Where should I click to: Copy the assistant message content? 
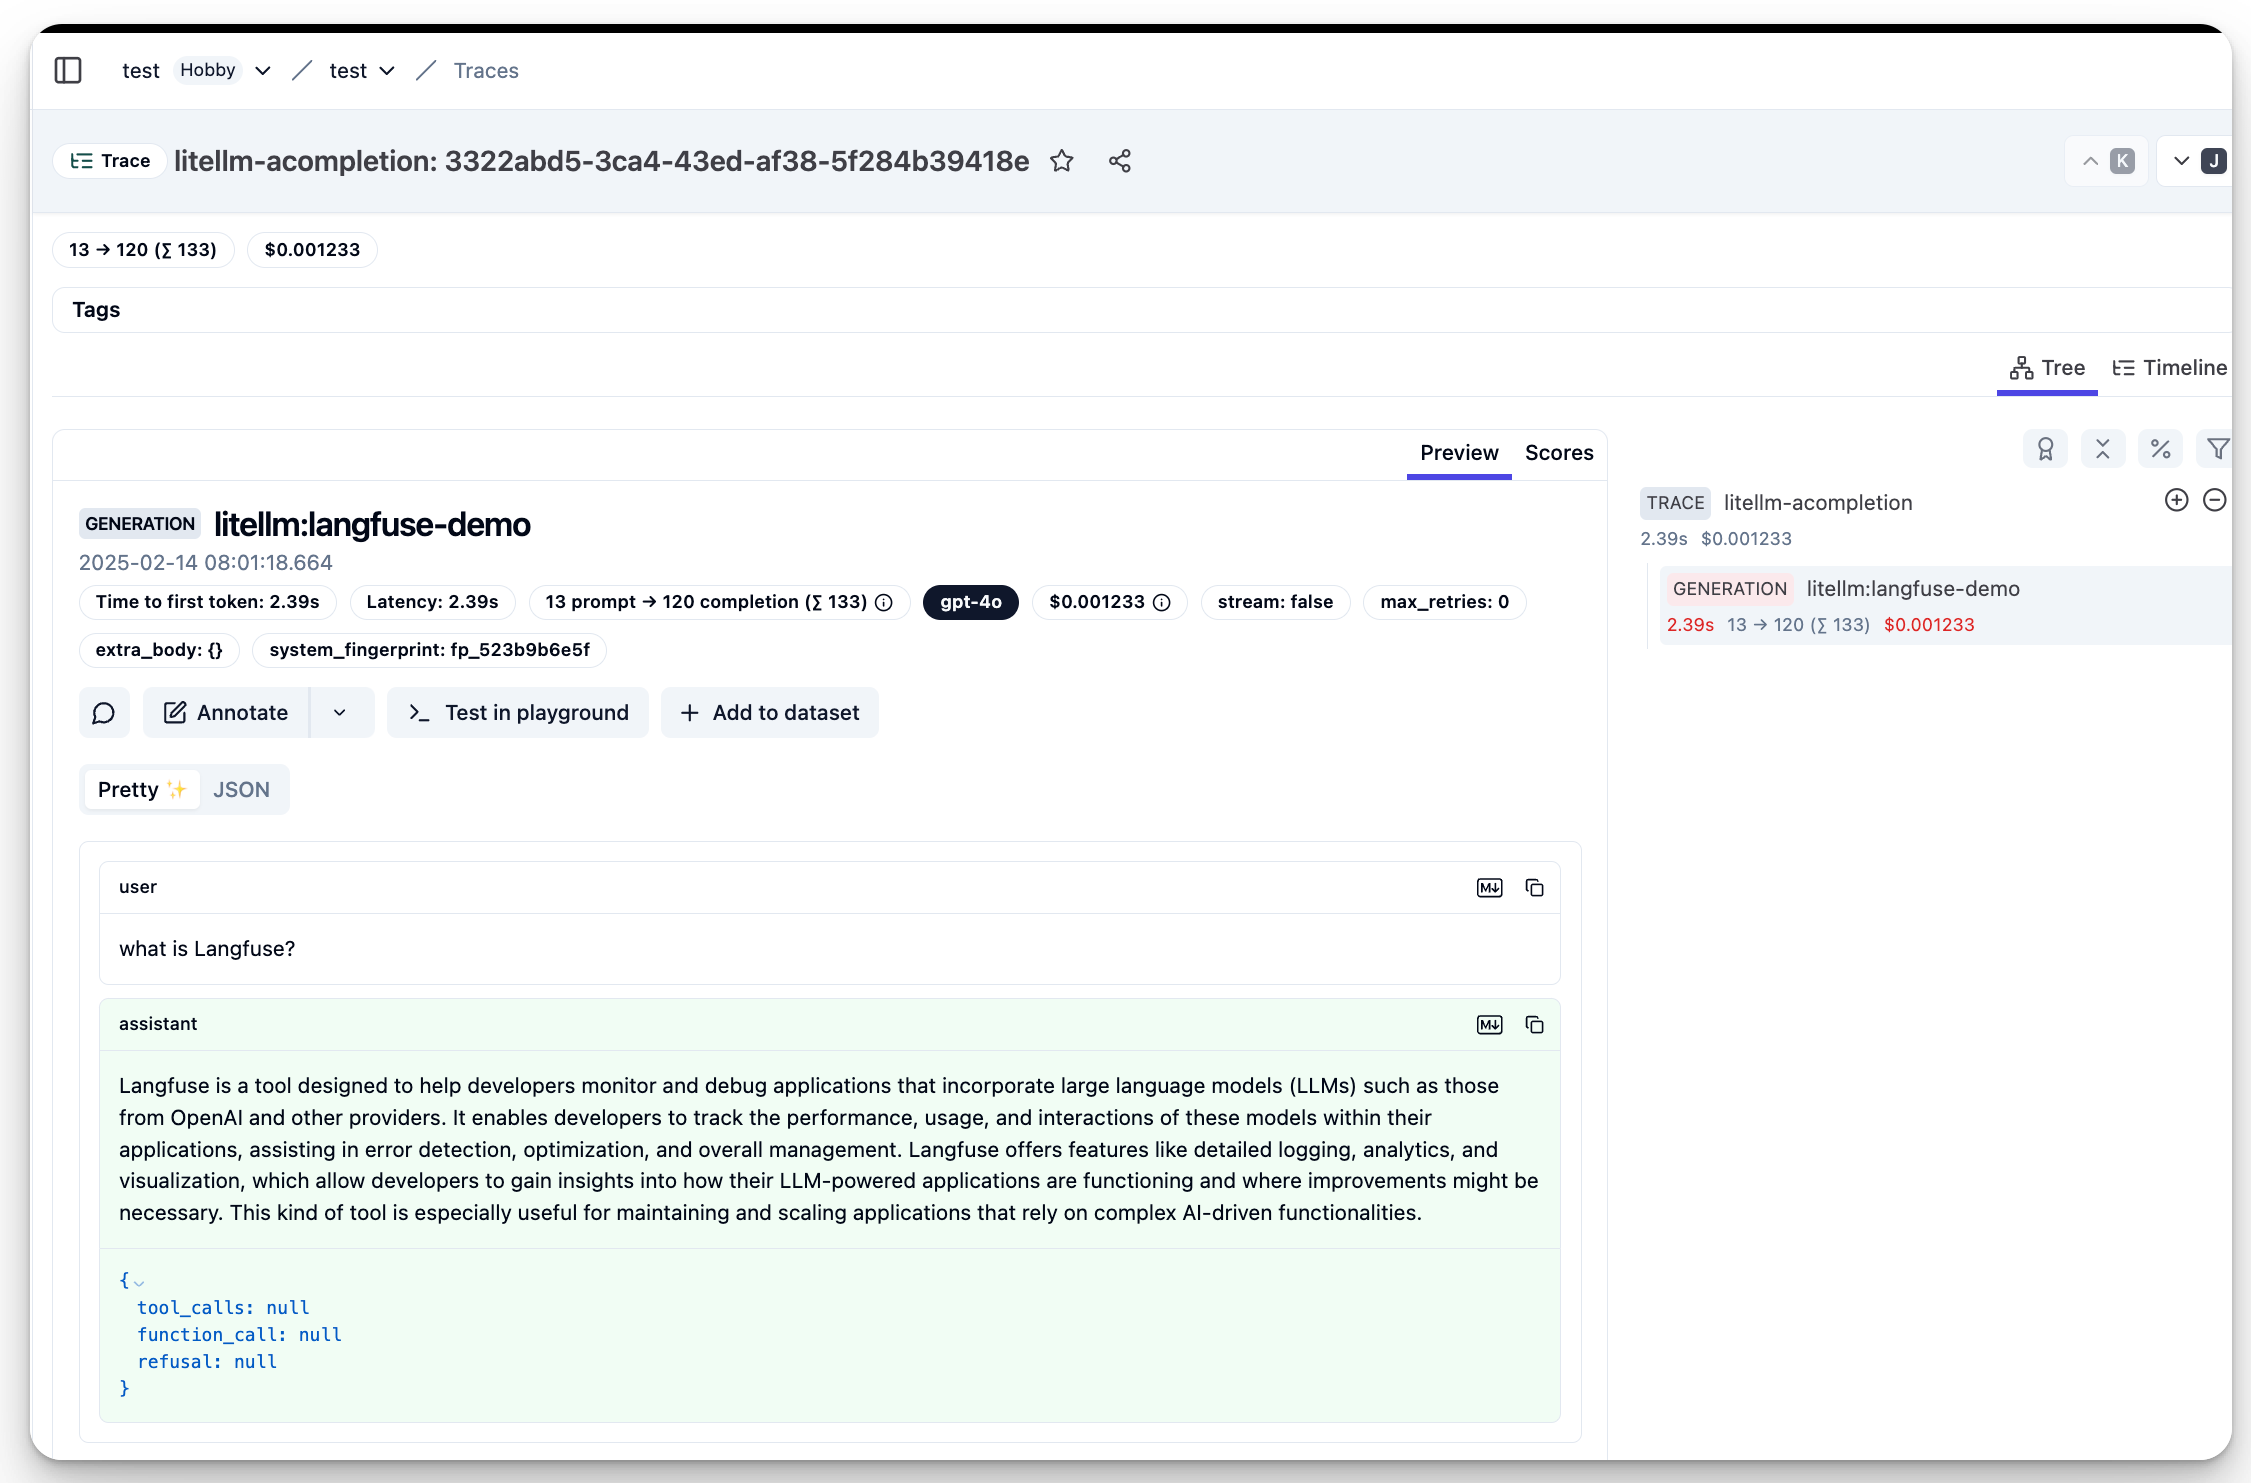tap(1534, 1025)
